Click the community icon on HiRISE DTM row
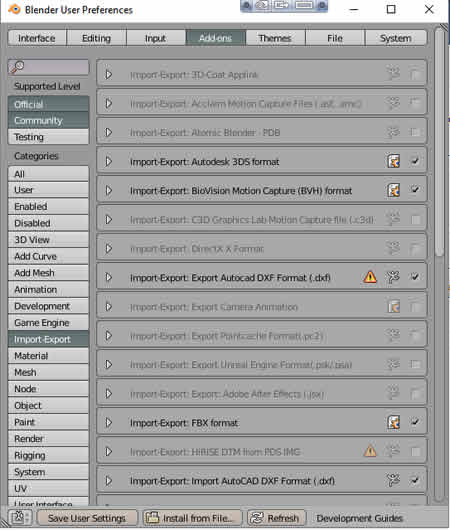Image resolution: width=450 pixels, height=530 pixels. (393, 451)
